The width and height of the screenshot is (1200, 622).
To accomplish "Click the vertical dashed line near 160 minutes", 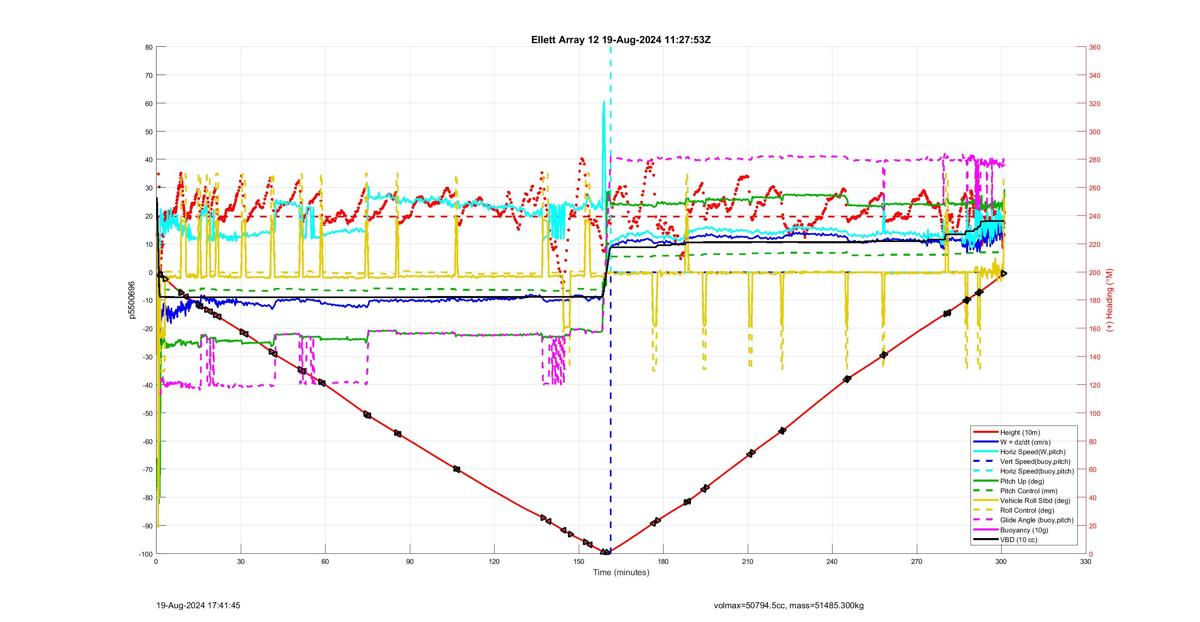I will pos(610,300).
